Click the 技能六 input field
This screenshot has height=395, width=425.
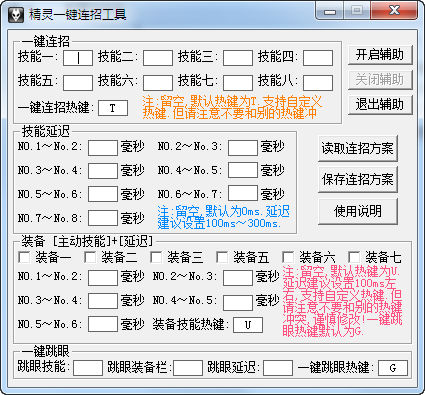pos(158,83)
